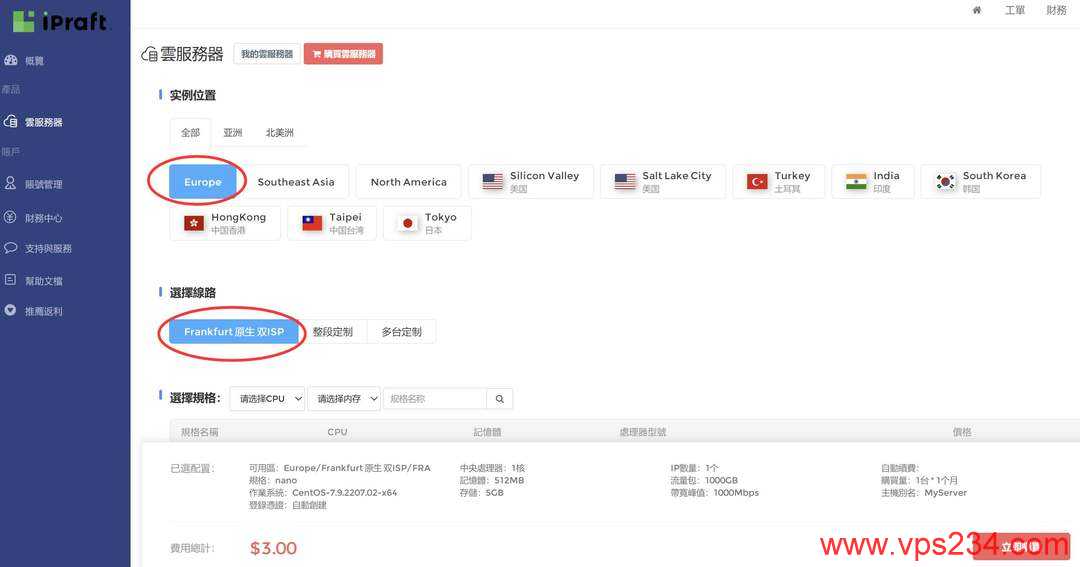Select the Europe location option
The image size is (1080, 567).
coord(203,182)
